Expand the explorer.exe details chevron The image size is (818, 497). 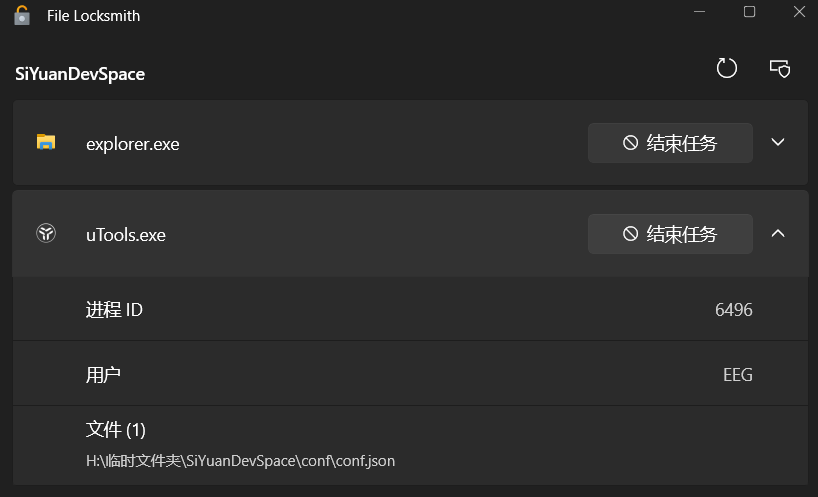(778, 142)
